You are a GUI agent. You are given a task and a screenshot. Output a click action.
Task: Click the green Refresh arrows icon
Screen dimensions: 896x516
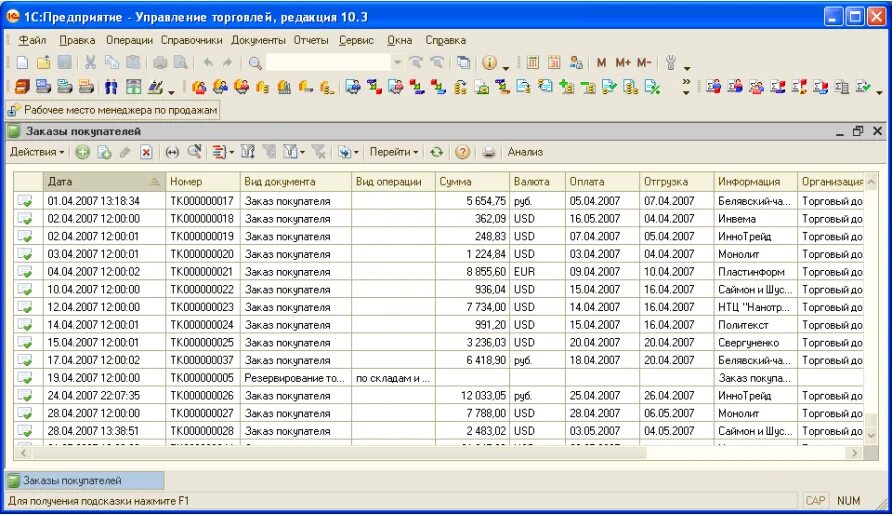pos(437,152)
